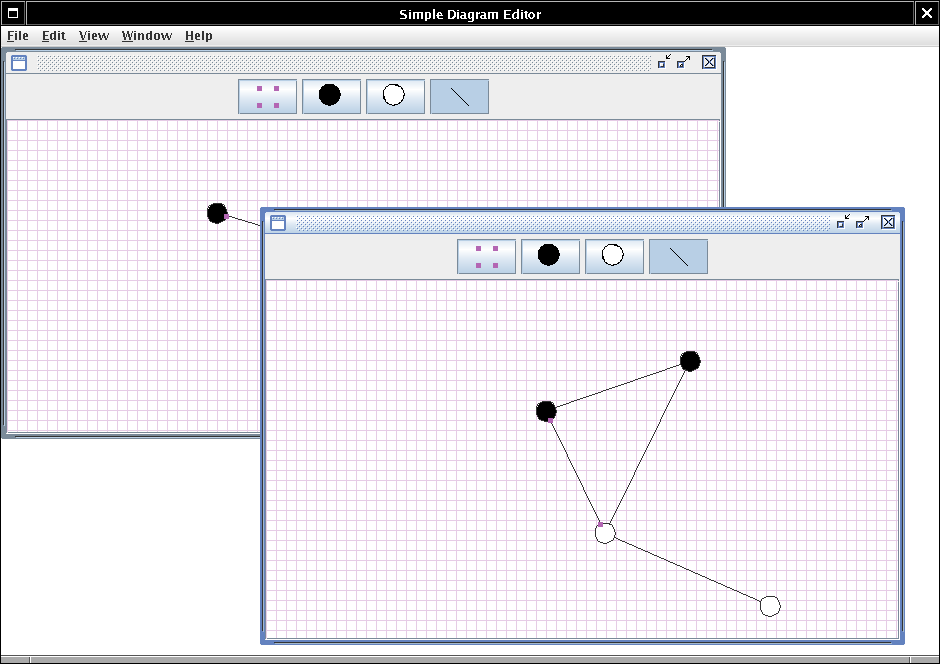Viewport: 940px width, 664px height.
Task: Choose filled circle tool in back window
Action: click(331, 96)
